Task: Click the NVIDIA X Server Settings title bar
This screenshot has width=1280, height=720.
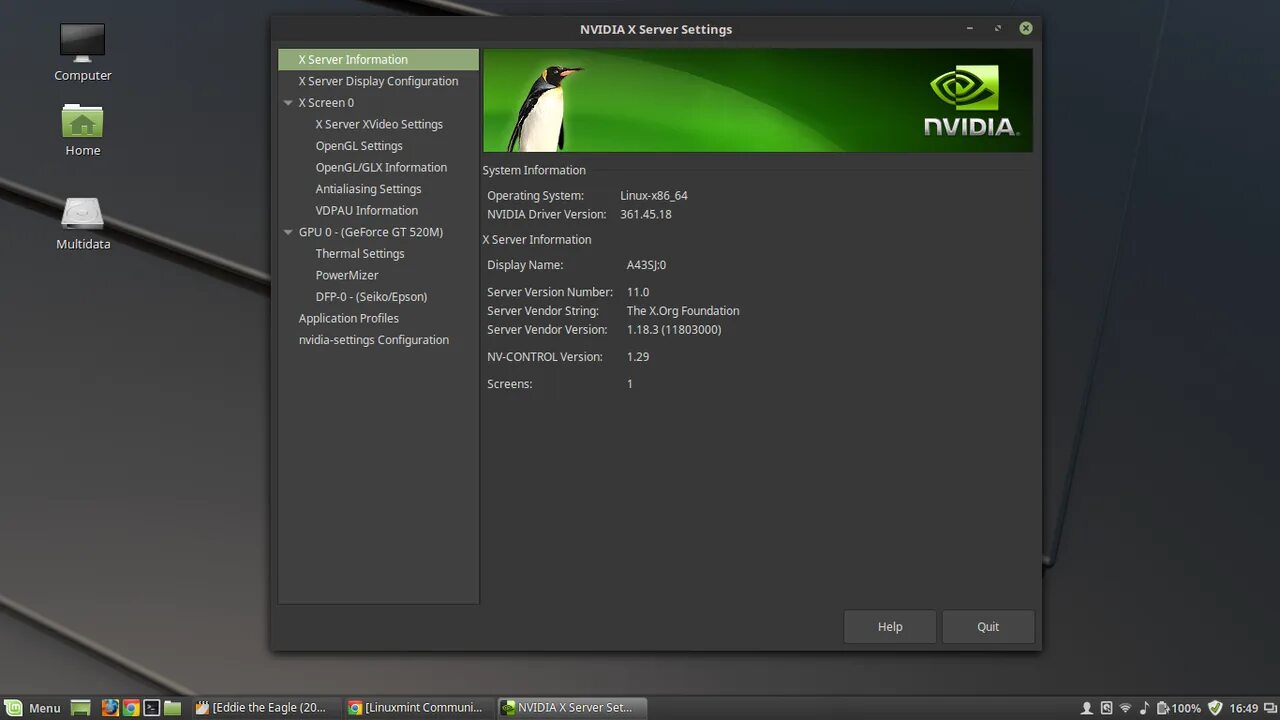Action: tap(656, 29)
